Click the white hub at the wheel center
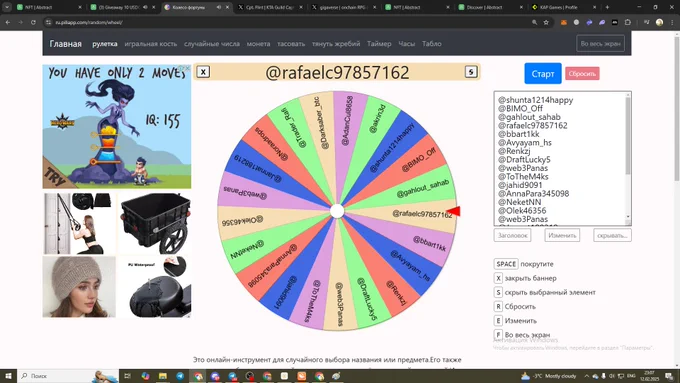This screenshot has width=680, height=383. [x=337, y=211]
